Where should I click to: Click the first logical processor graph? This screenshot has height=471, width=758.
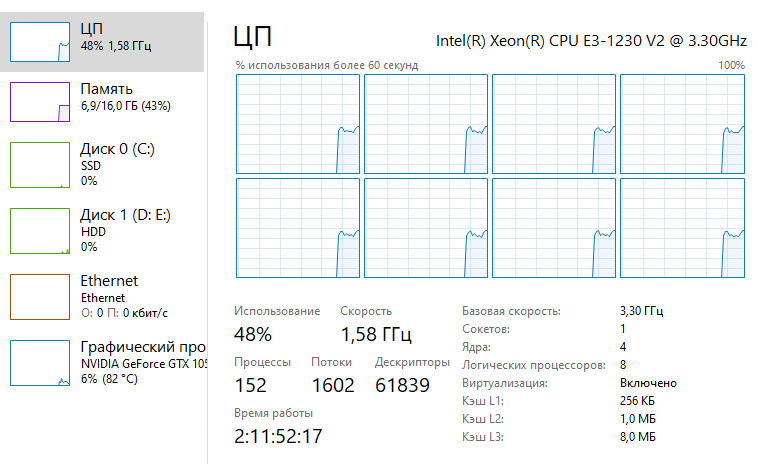point(298,124)
